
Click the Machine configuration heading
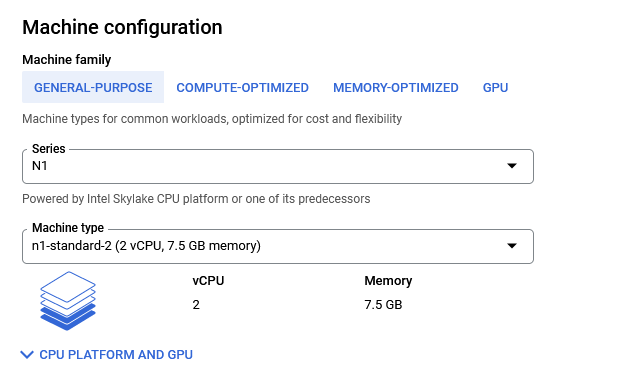click(122, 28)
